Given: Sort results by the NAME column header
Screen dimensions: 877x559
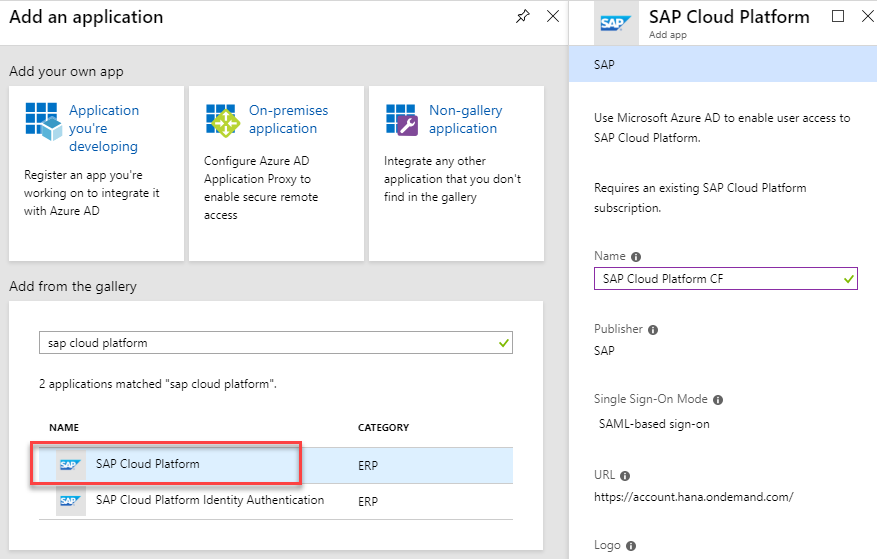Looking at the screenshot, I should 64,427.
